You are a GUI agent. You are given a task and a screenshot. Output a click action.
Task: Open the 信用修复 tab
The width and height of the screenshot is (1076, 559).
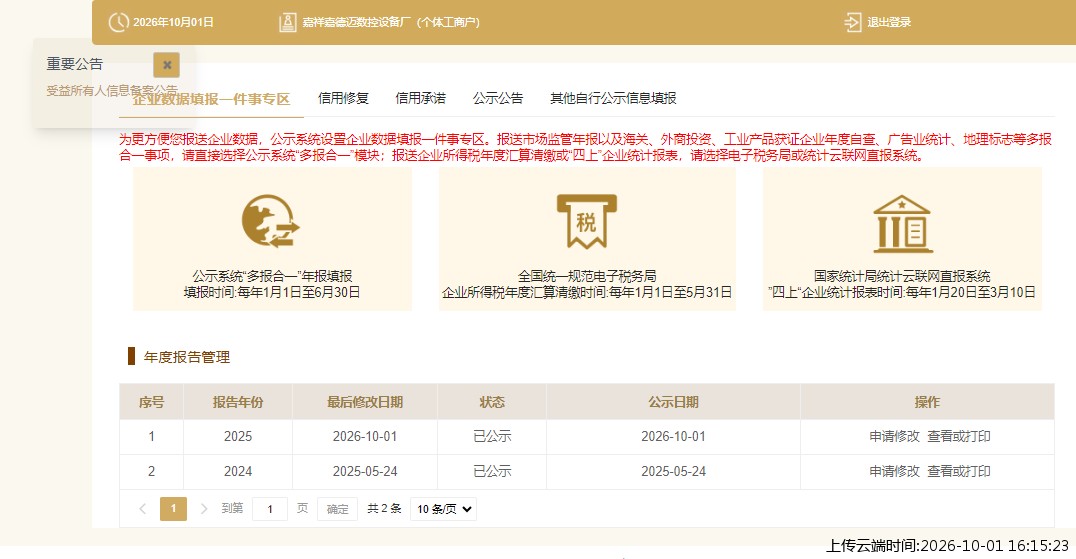[343, 98]
